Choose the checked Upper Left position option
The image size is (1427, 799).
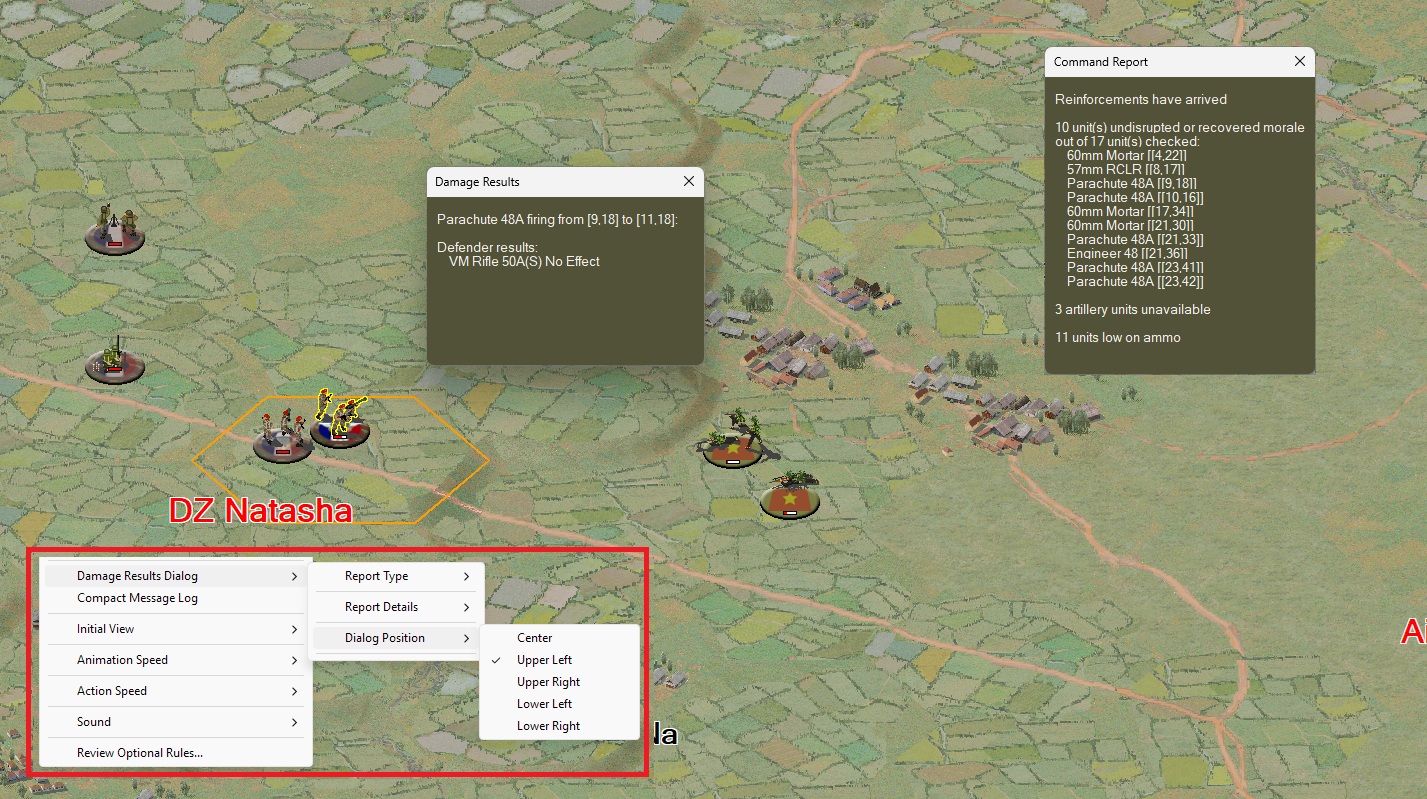coord(559,660)
